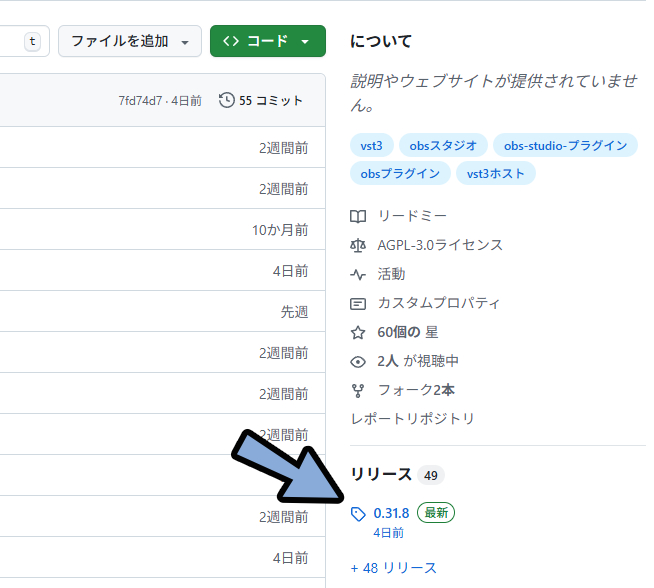Click the pulse icon beside 活動
This screenshot has height=588, width=654.
click(x=359, y=274)
